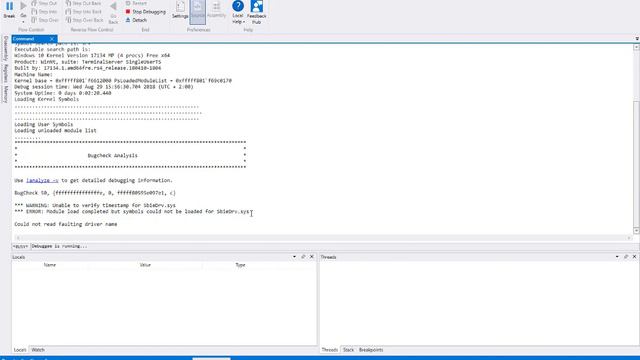The width and height of the screenshot is (640, 360).
Task: Switch to the Locals bottom tab
Action: (x=20, y=350)
